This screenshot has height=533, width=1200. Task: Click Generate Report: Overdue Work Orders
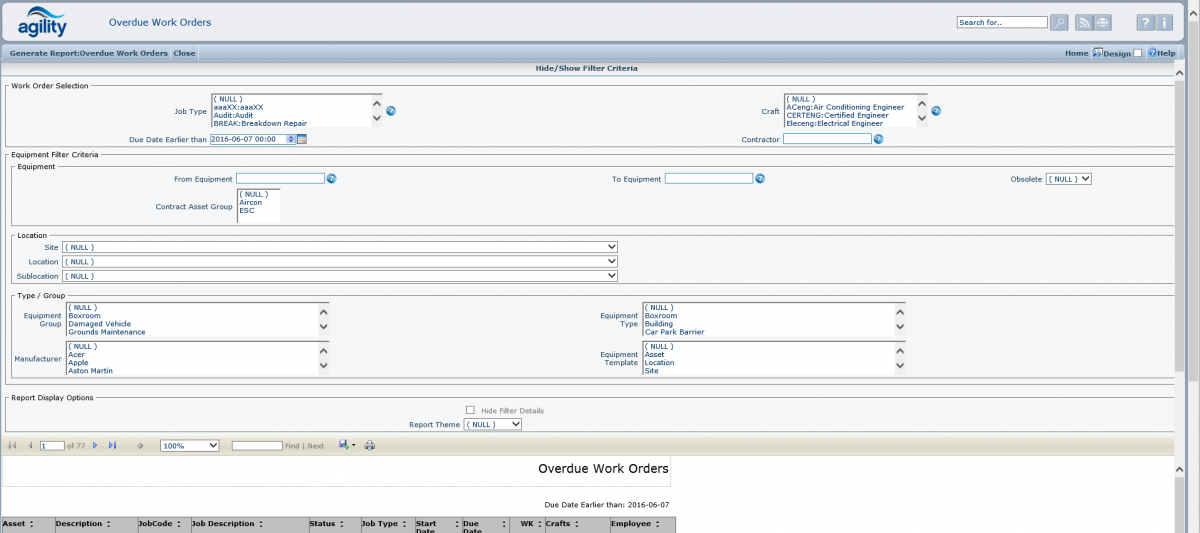pyautogui.click(x=89, y=53)
